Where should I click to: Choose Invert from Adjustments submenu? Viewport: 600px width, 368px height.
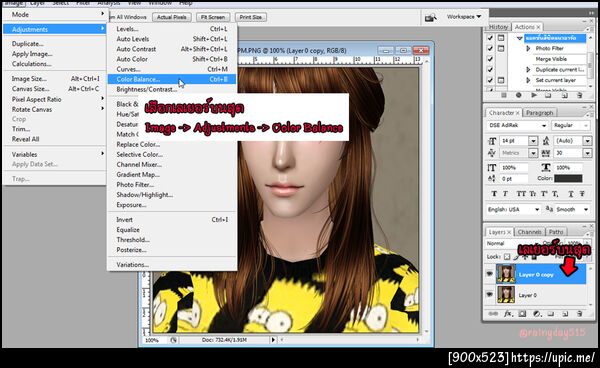pyautogui.click(x=172, y=220)
